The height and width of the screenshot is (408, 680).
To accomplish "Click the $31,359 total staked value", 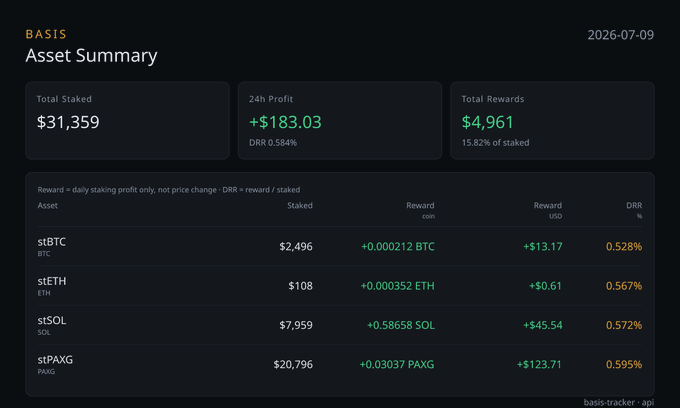I will pos(68,122).
